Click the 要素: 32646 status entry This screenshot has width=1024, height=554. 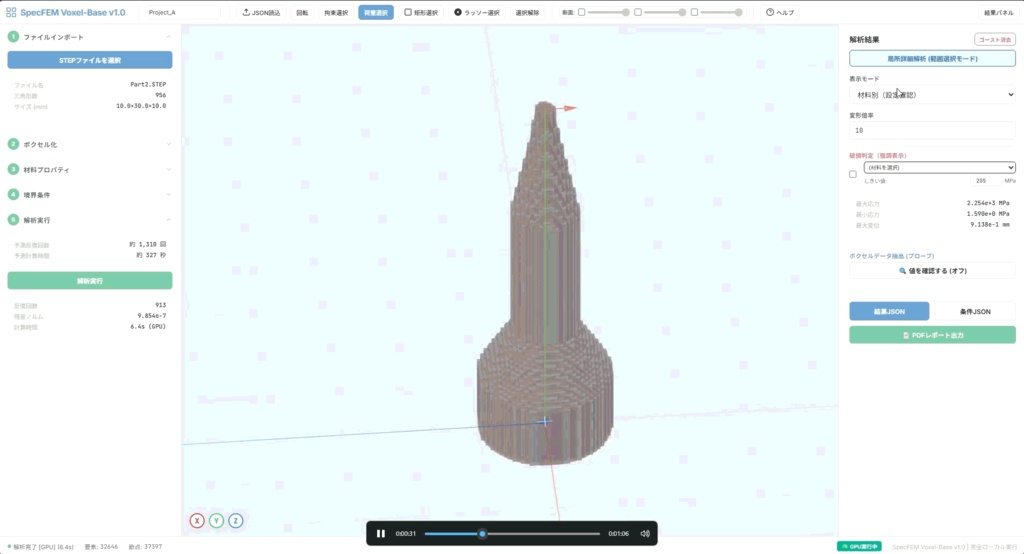point(101,547)
